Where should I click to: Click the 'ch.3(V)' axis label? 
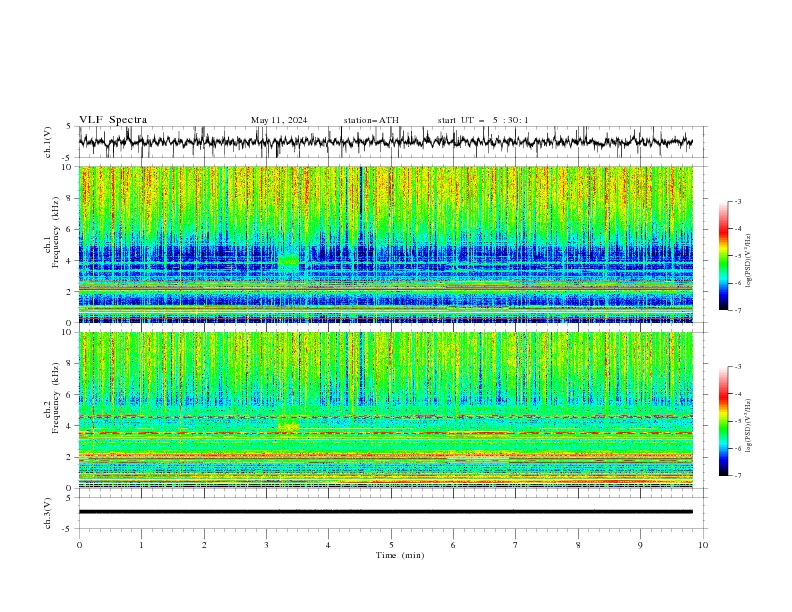pos(48,513)
